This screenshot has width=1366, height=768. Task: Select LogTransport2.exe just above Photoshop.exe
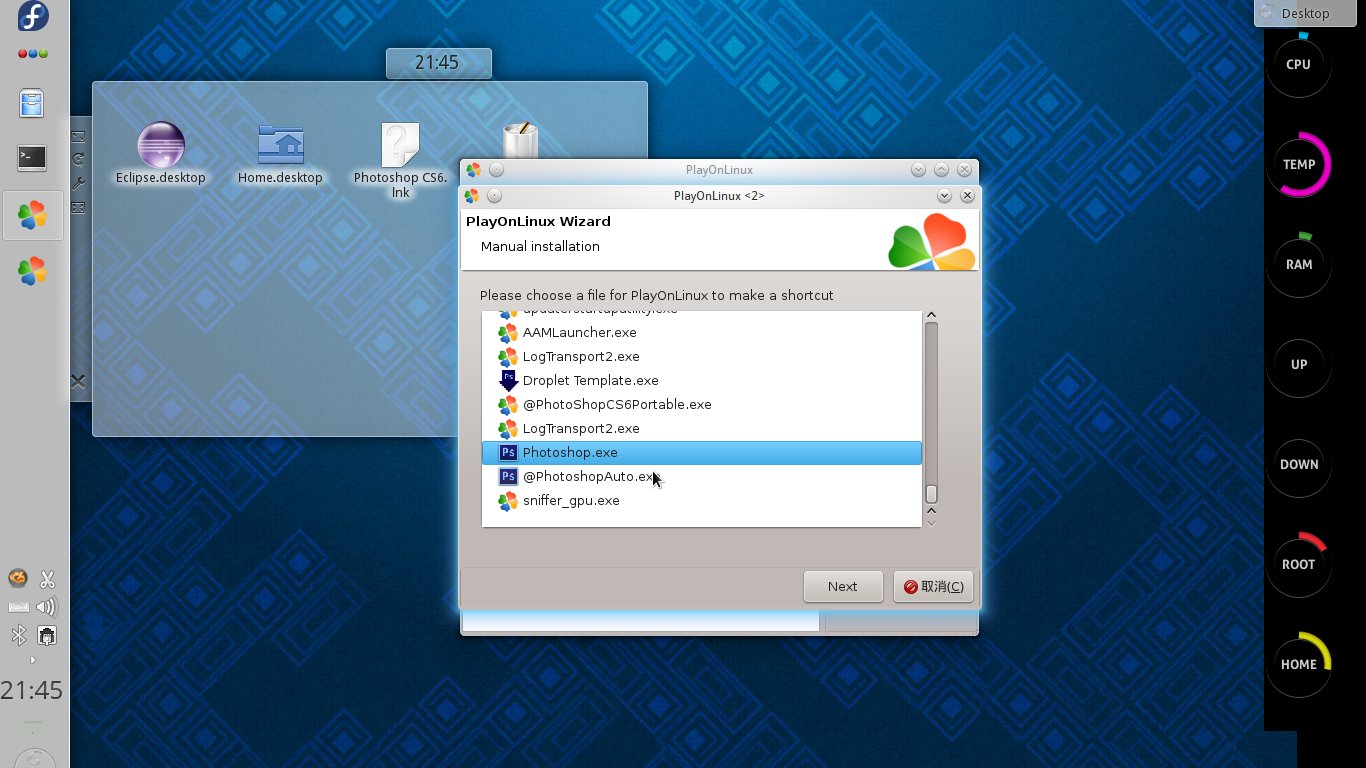[701, 428]
